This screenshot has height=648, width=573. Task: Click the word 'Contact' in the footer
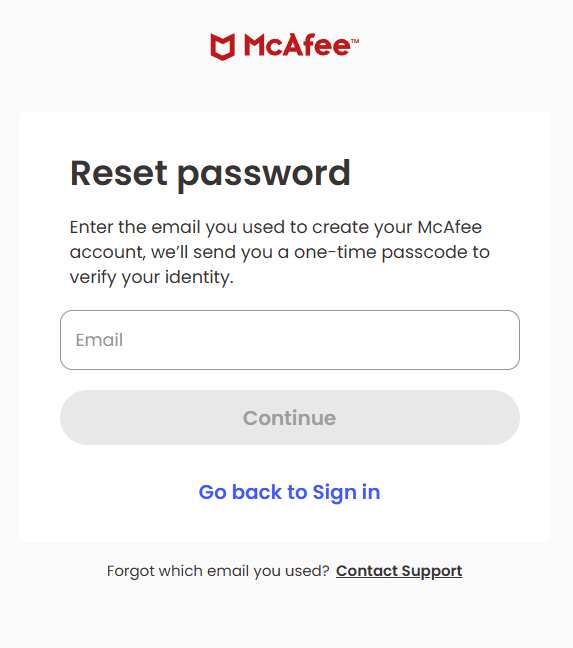[x=366, y=571]
